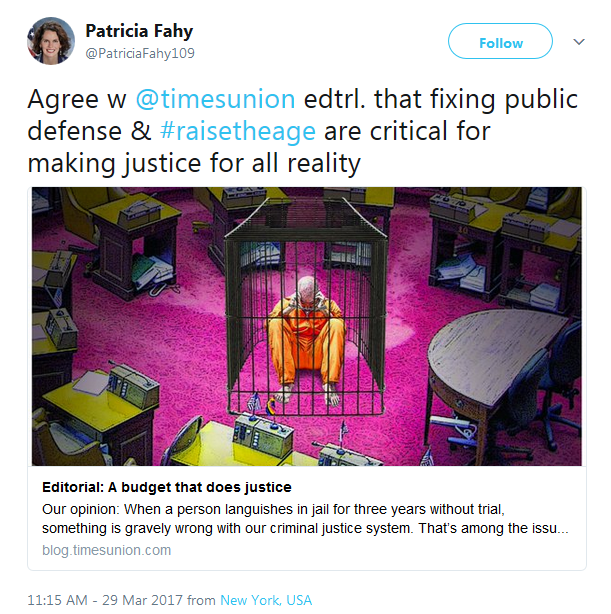
Task: Open the @timesunion mention
Action: click(x=215, y=99)
